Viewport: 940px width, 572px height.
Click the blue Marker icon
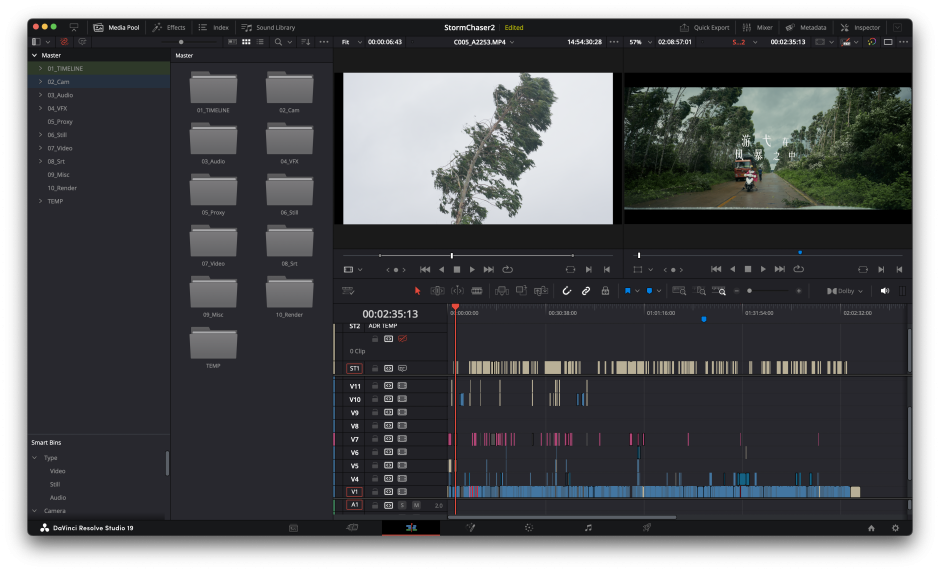649,291
